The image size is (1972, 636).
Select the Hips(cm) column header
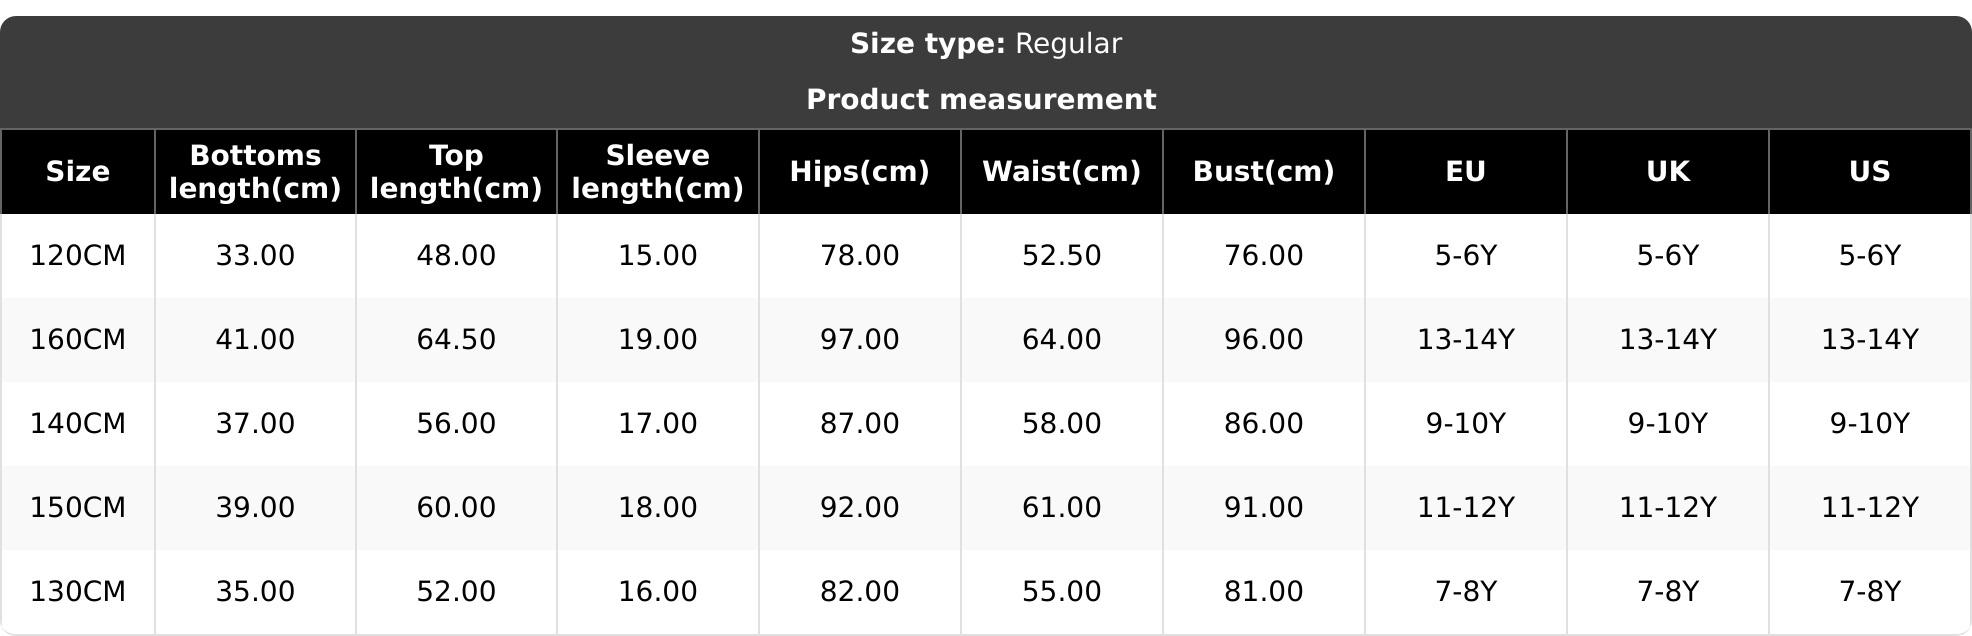point(860,172)
